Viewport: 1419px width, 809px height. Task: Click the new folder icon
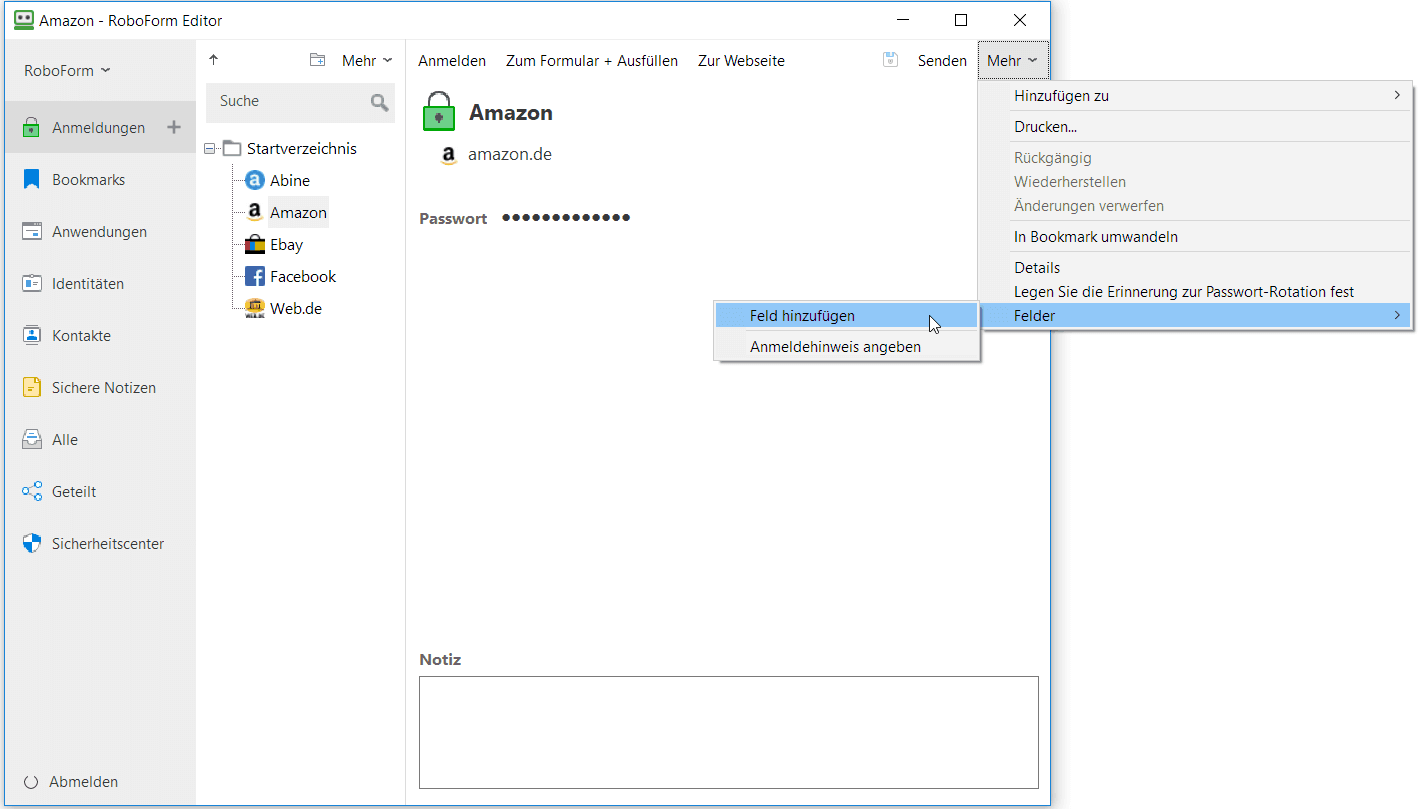pos(317,60)
